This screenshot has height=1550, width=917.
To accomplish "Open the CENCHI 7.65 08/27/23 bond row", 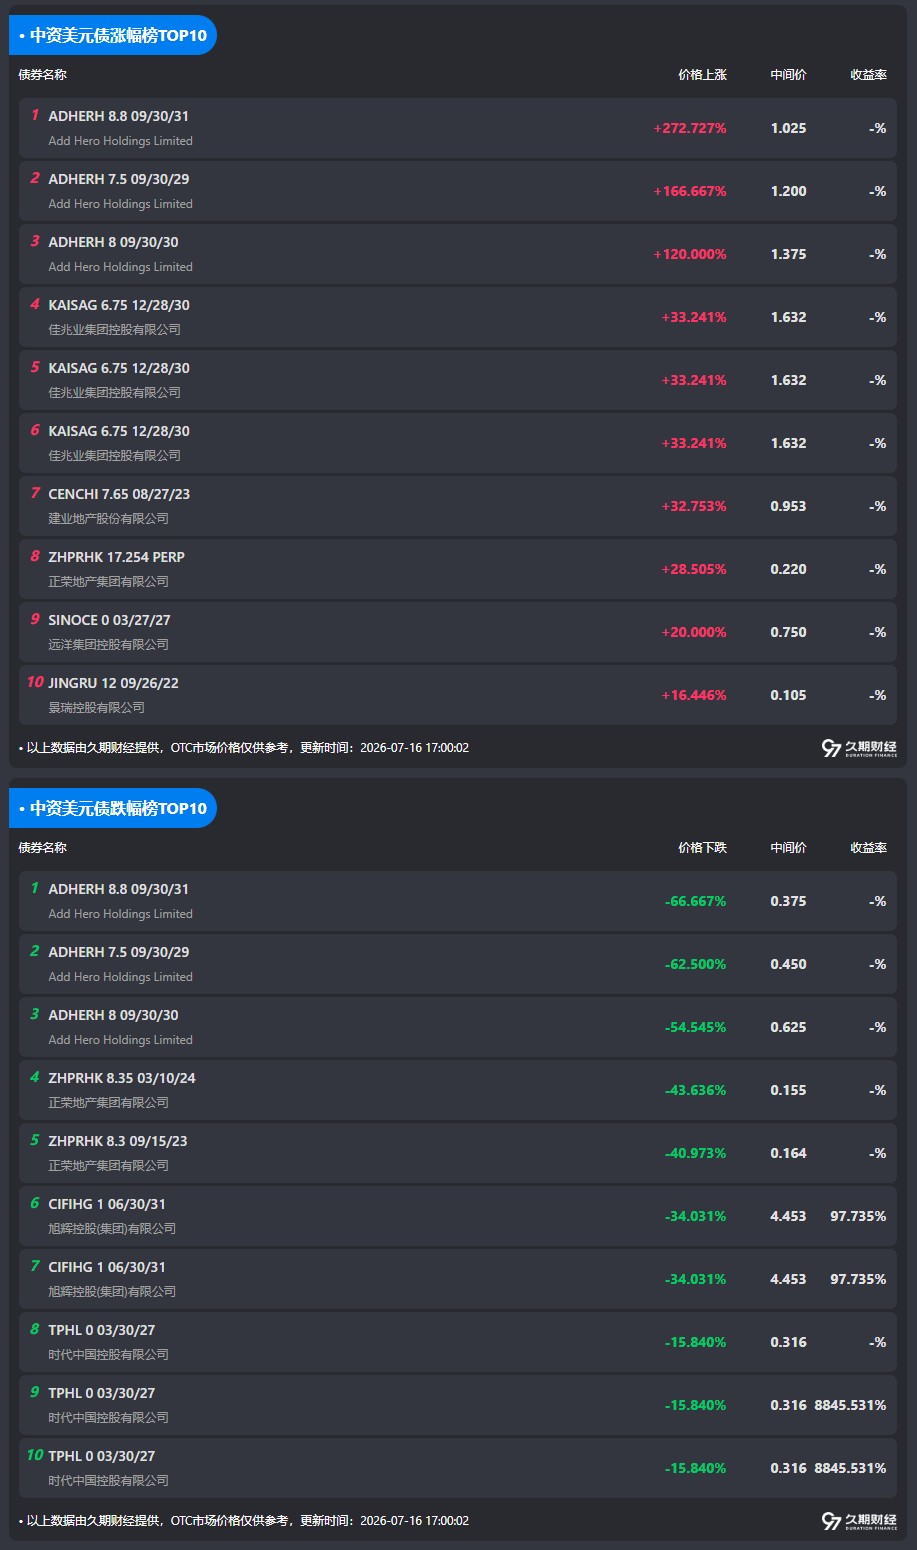I will coord(458,506).
